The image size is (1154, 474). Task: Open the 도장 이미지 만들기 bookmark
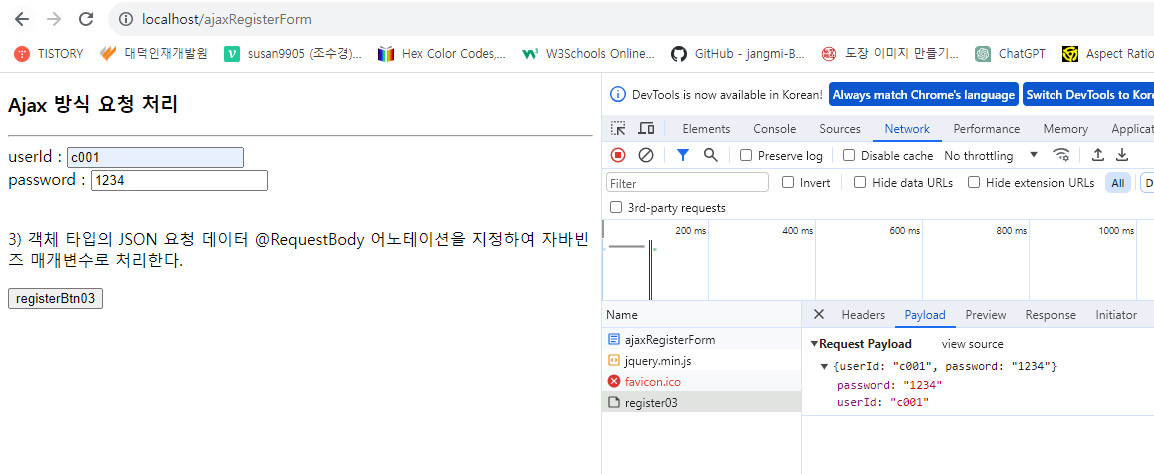(891, 54)
